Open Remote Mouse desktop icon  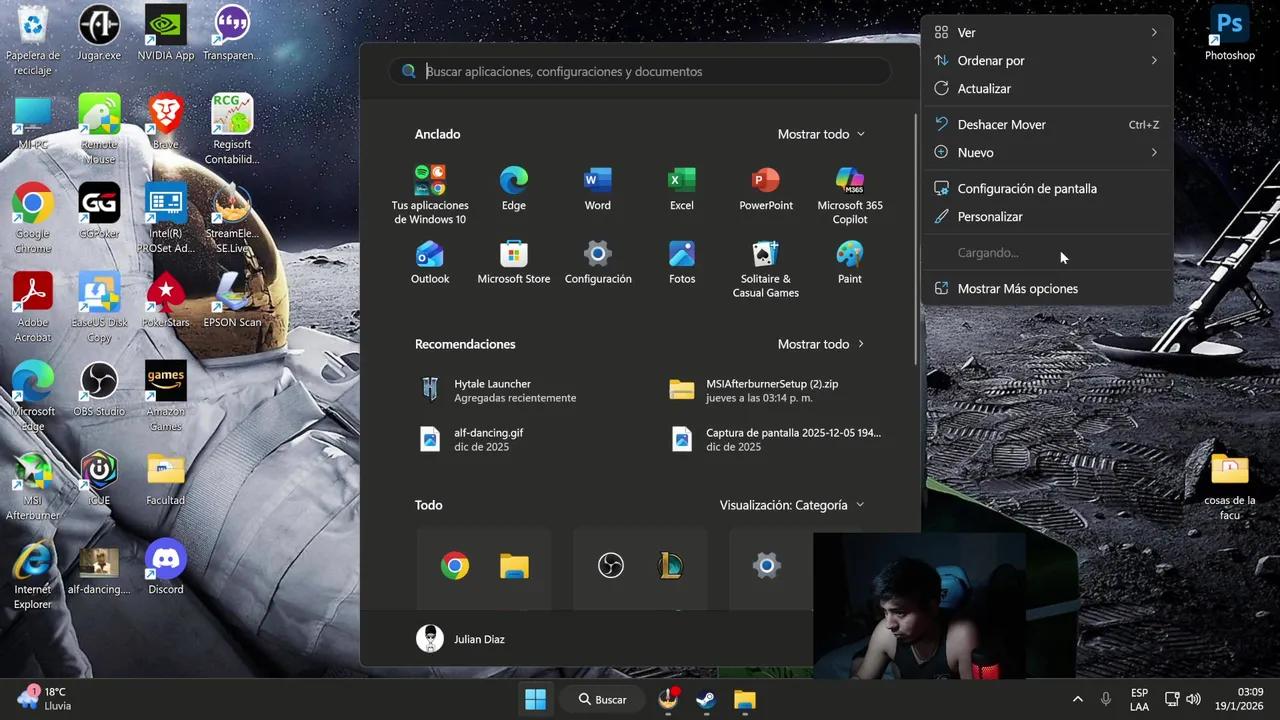tap(99, 129)
